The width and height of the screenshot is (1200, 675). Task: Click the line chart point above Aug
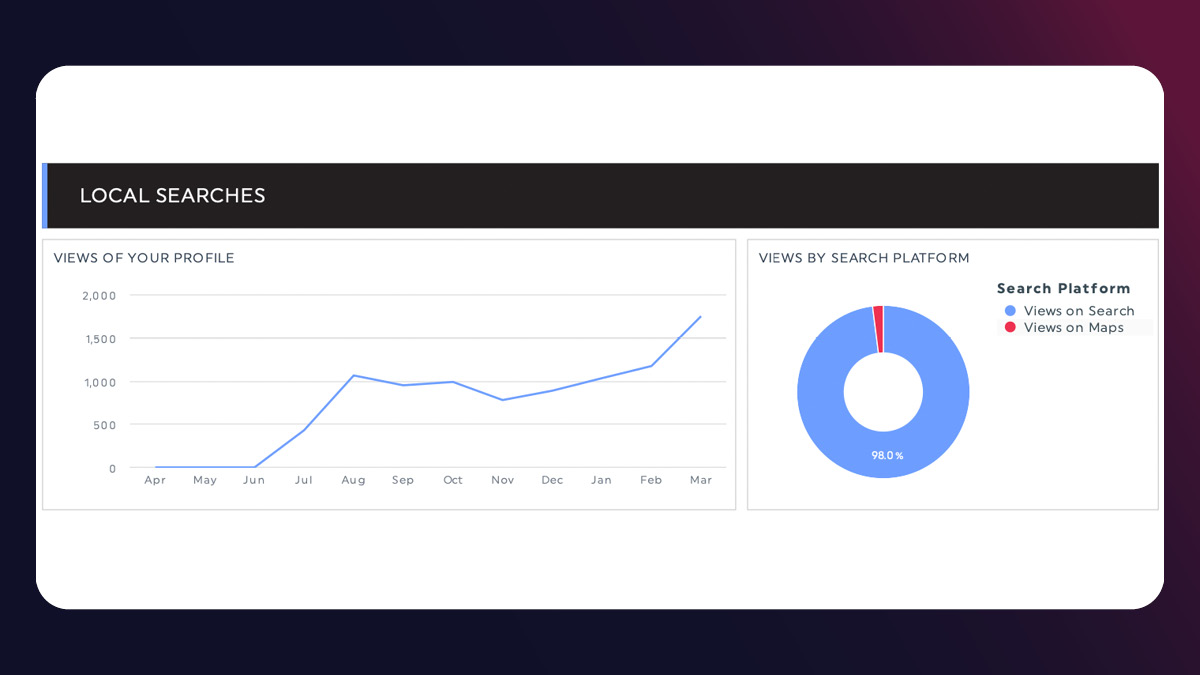[353, 375]
